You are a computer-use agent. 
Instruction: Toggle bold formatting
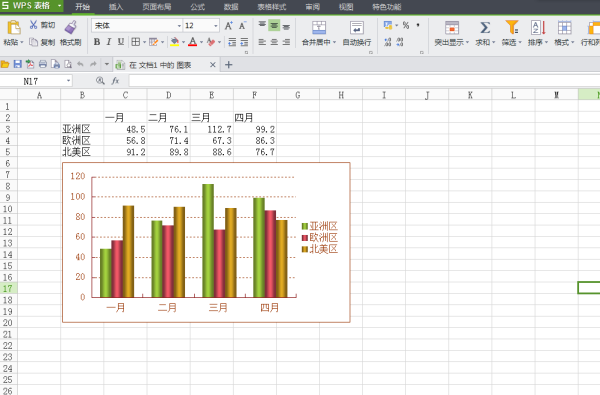[x=97, y=42]
